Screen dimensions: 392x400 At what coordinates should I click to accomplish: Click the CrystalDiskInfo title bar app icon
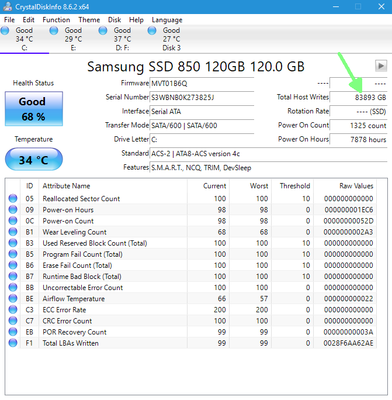[x=7, y=7]
